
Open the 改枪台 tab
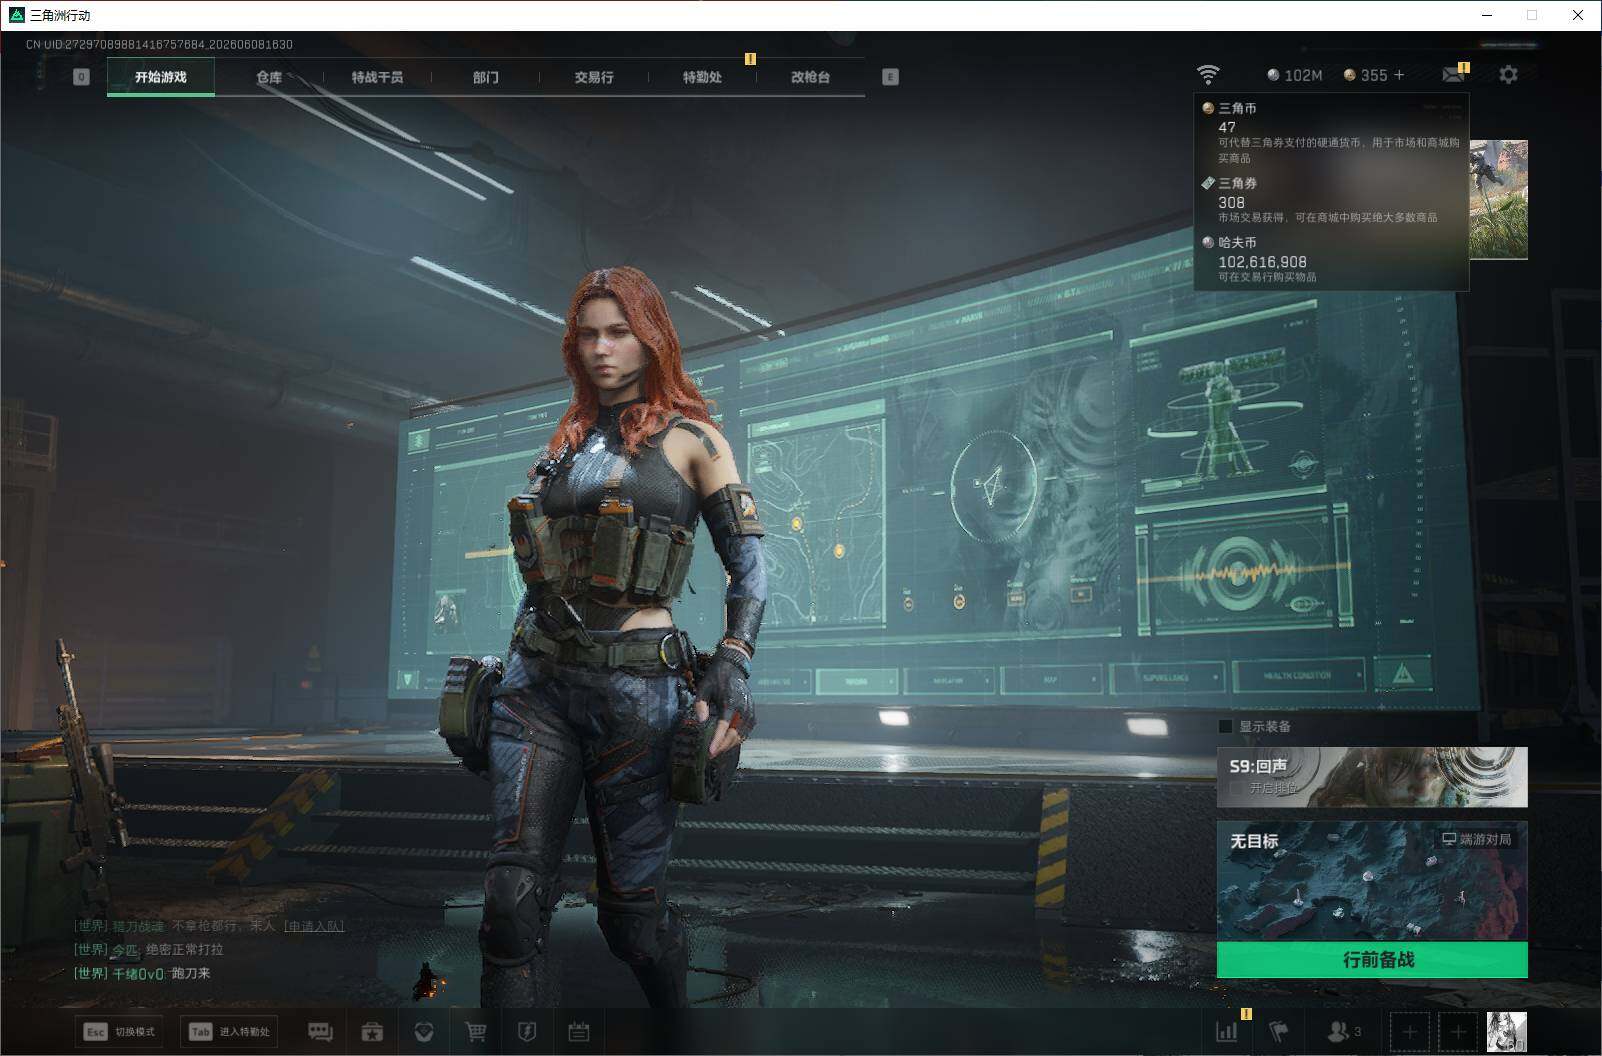[810, 77]
